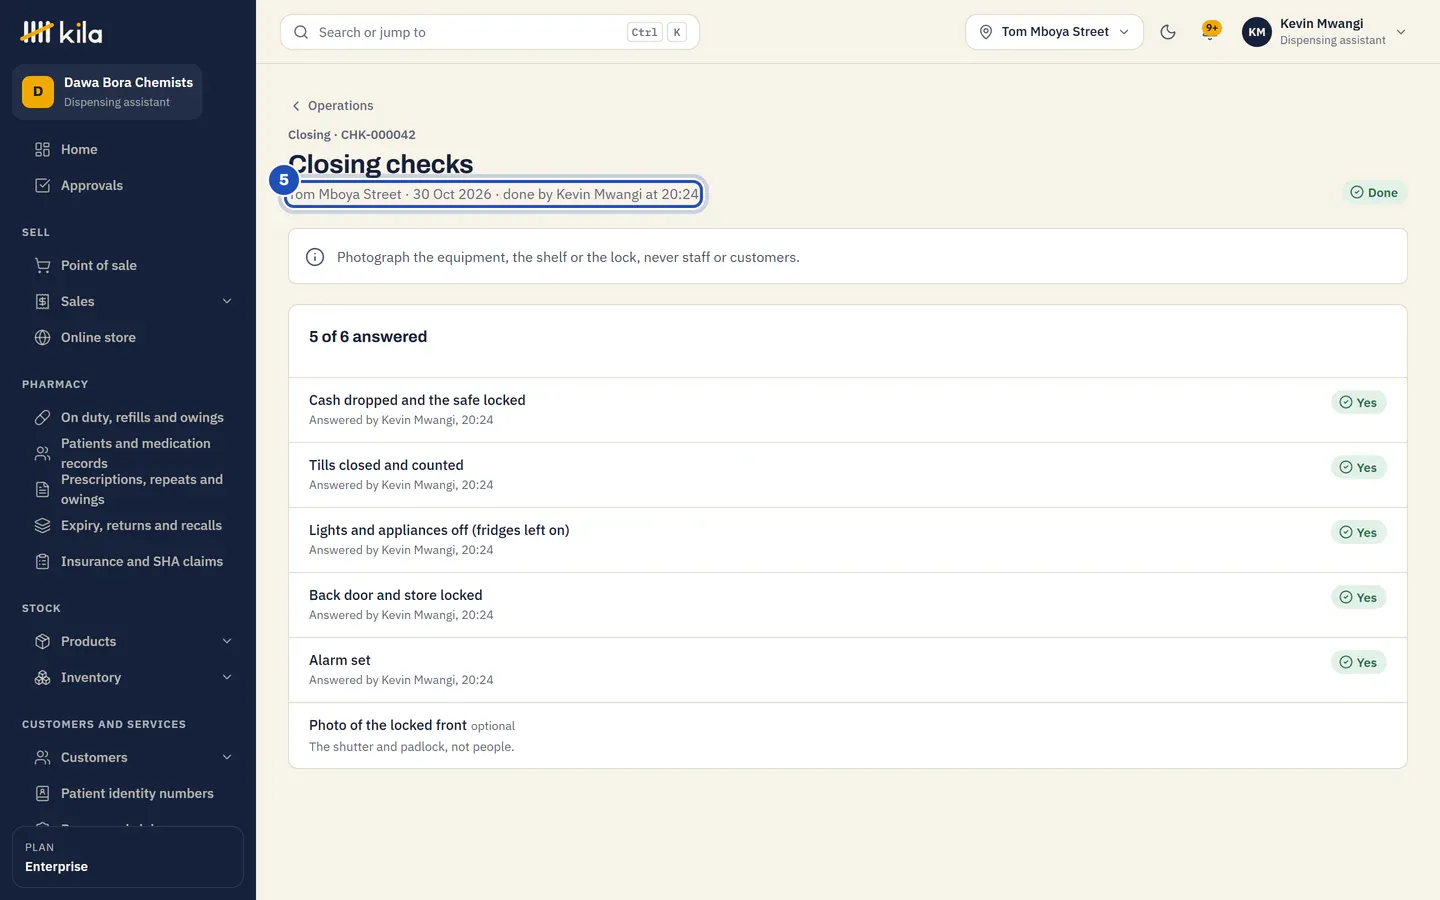Click the Patient identity numbers badge icon
1440x900 pixels.
42,793
